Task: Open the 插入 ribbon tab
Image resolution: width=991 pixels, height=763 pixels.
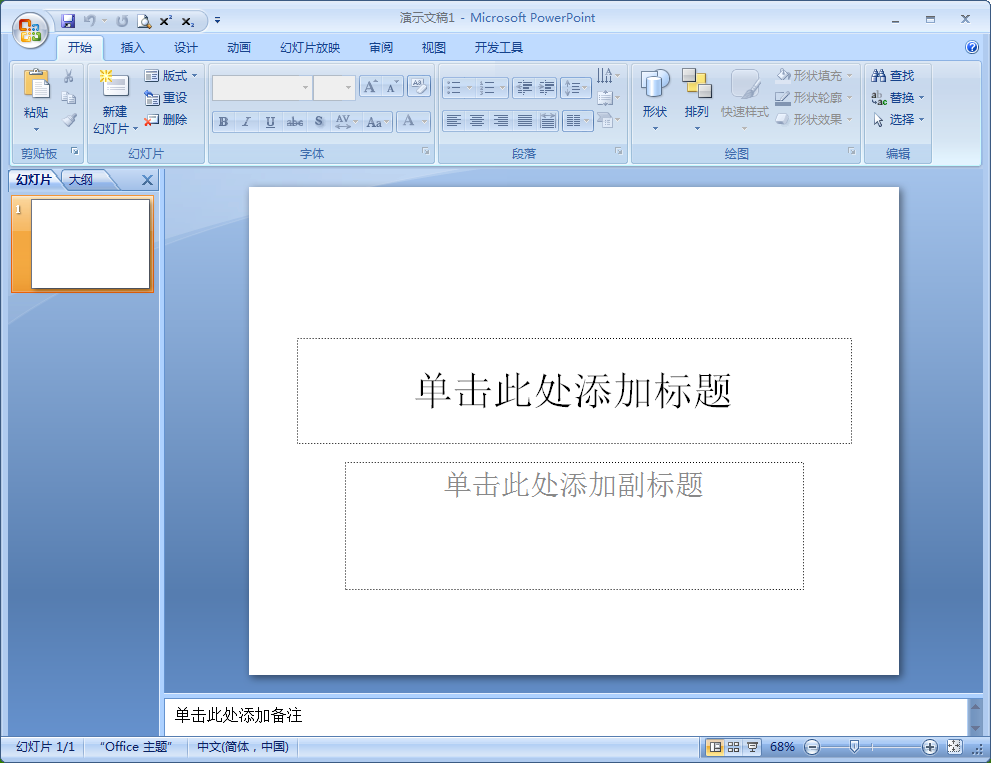Action: [x=133, y=47]
